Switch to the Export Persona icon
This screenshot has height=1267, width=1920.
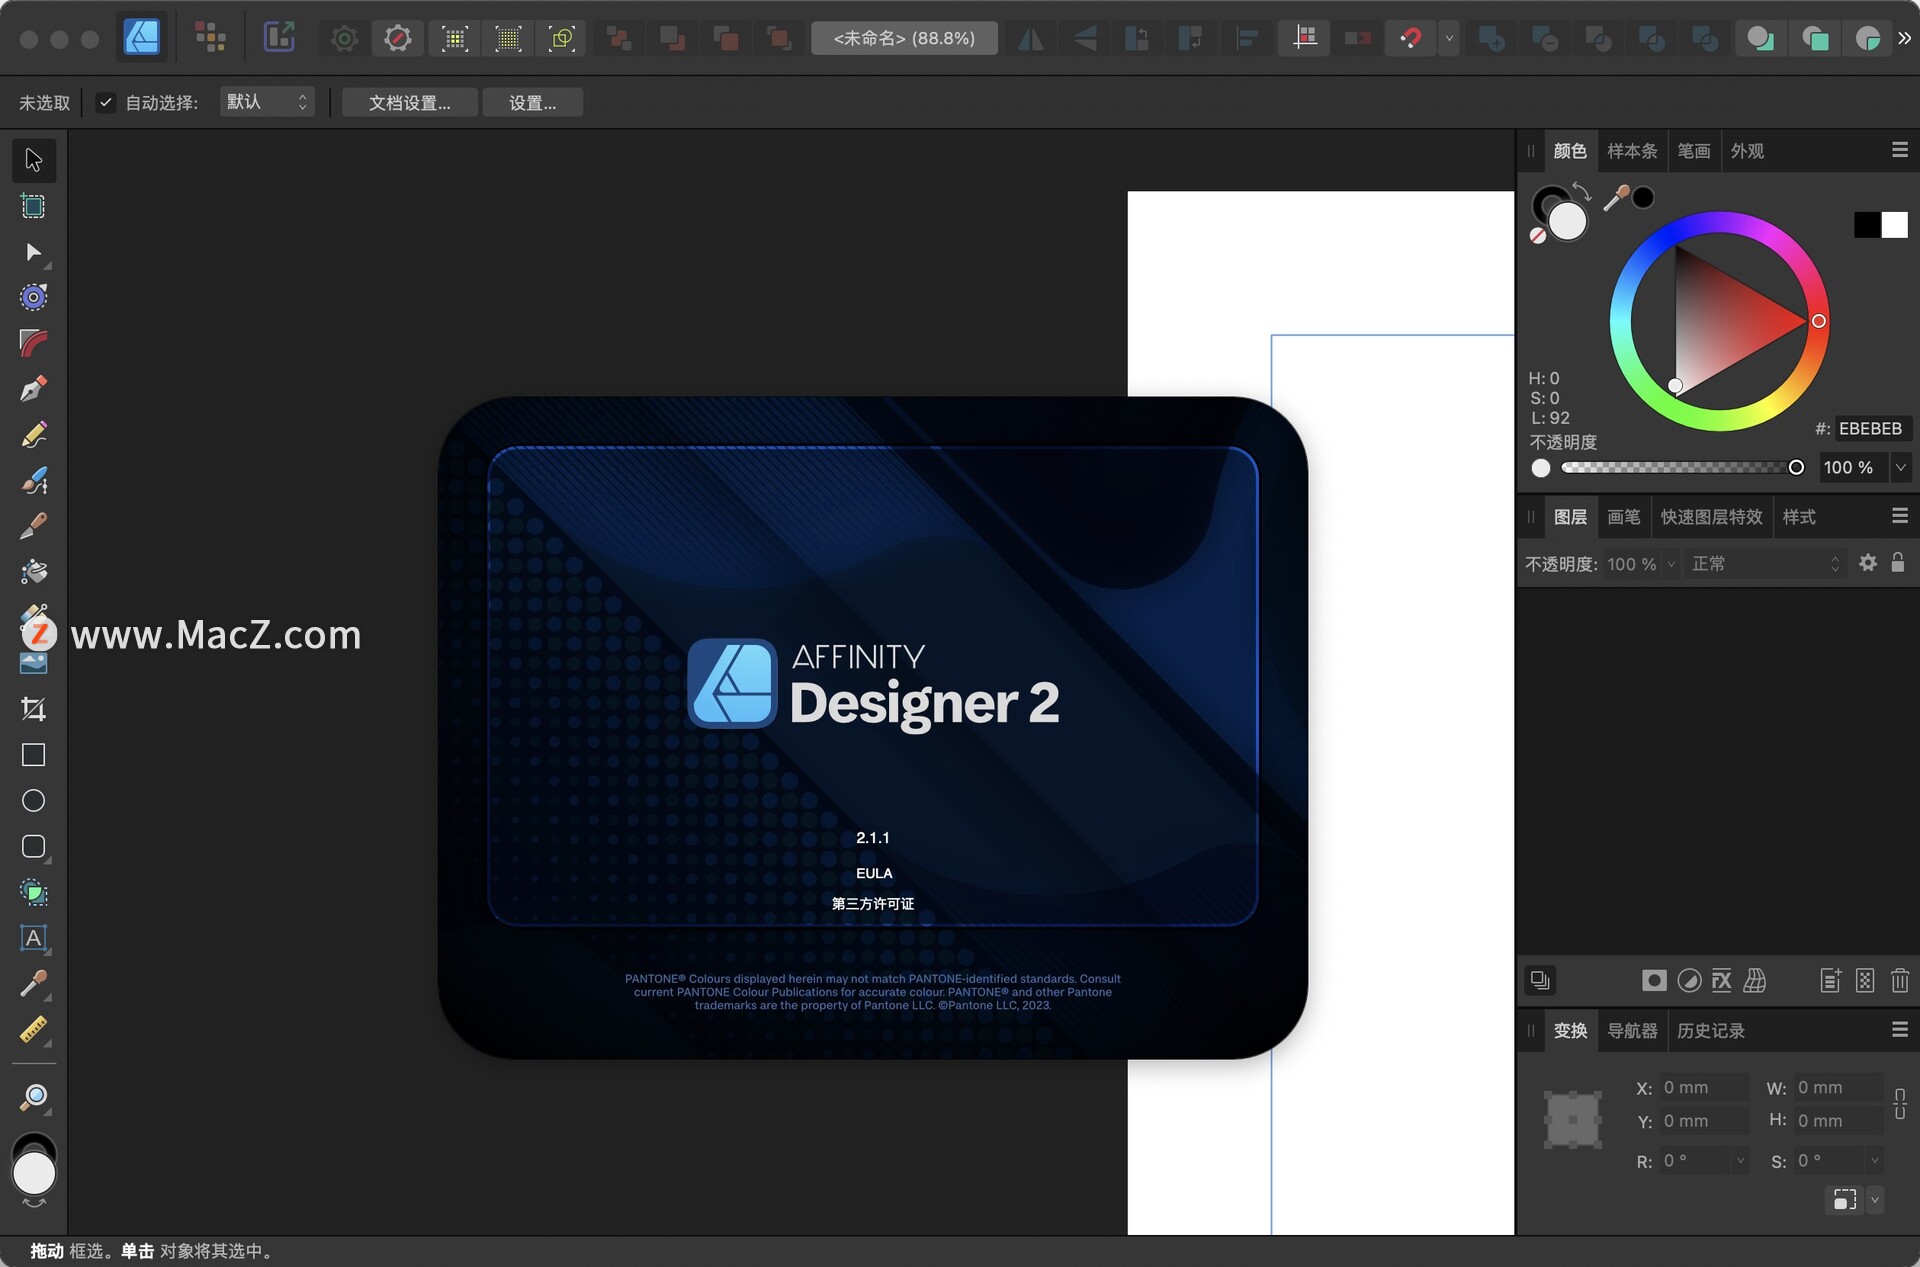click(x=279, y=38)
